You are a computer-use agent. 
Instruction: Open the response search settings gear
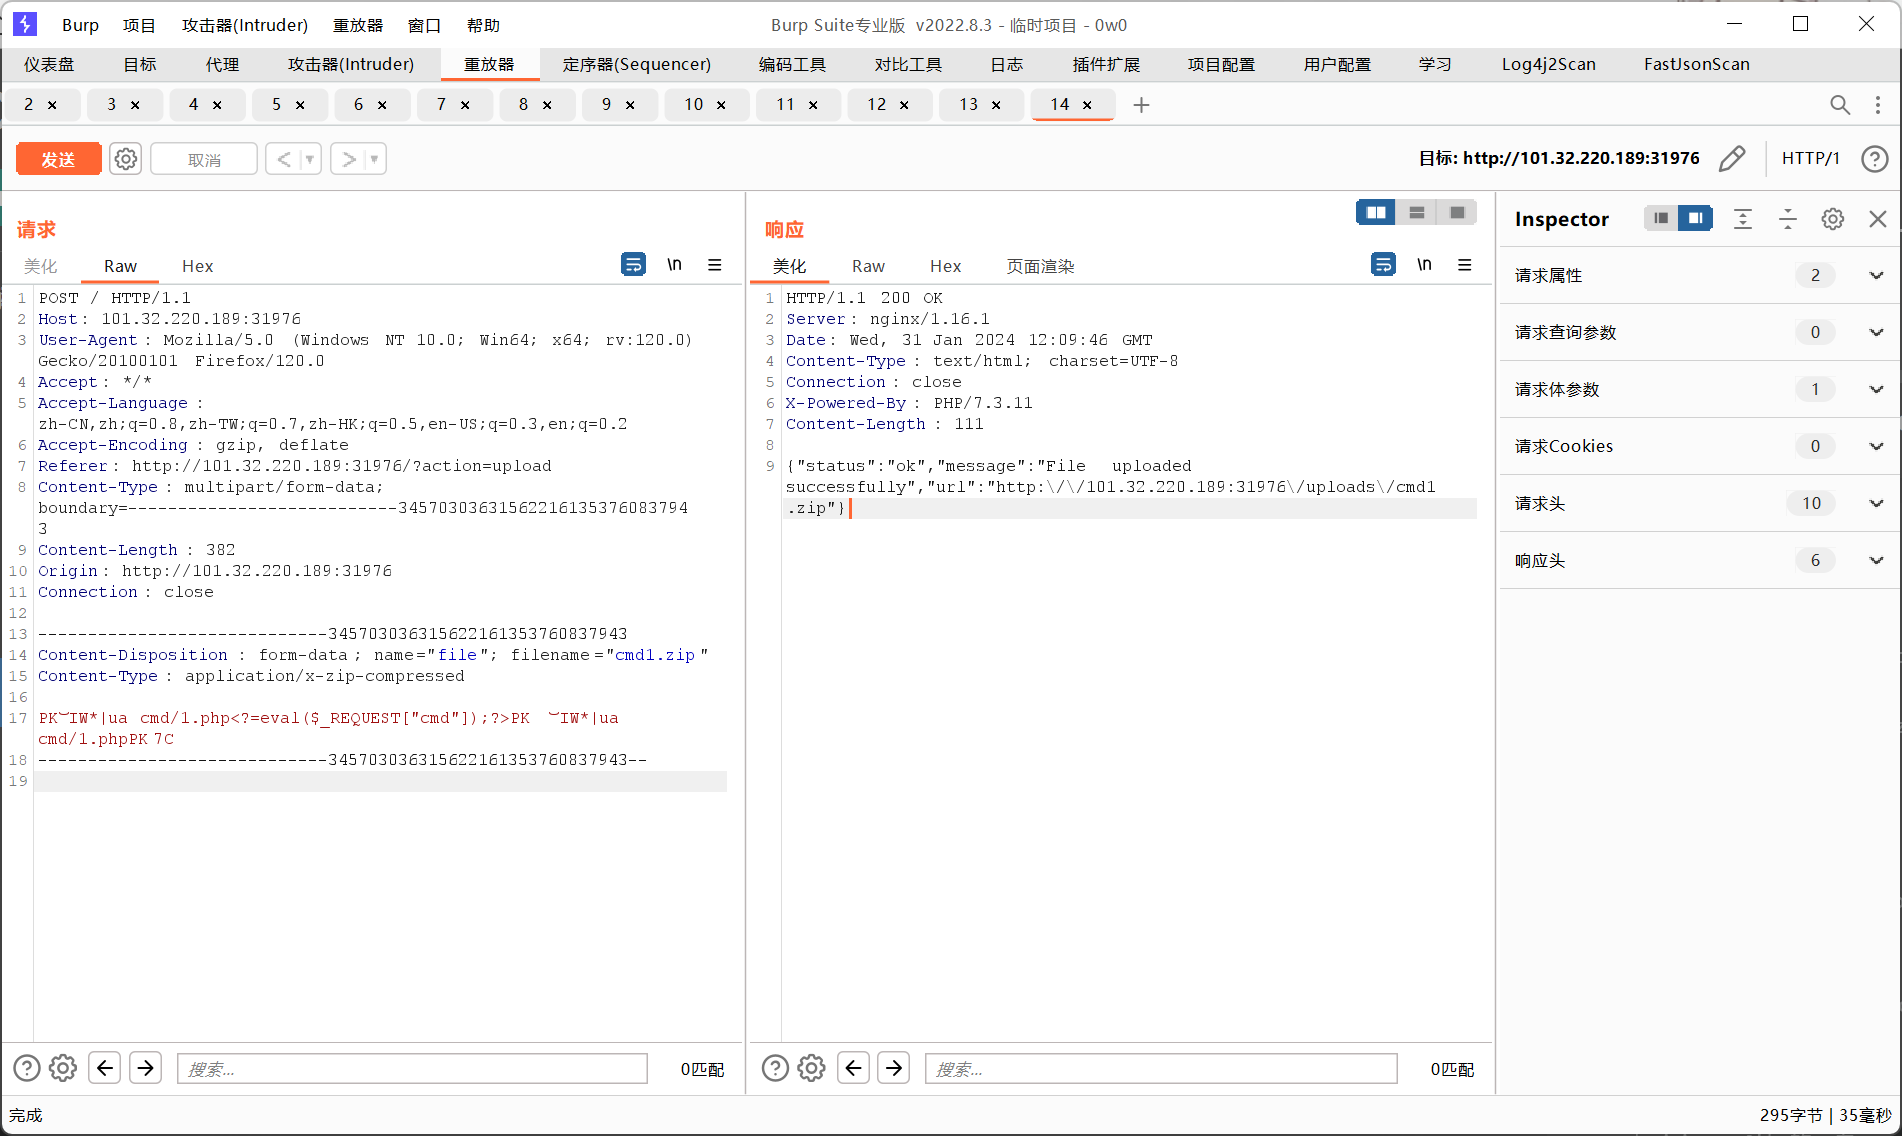[x=811, y=1068]
